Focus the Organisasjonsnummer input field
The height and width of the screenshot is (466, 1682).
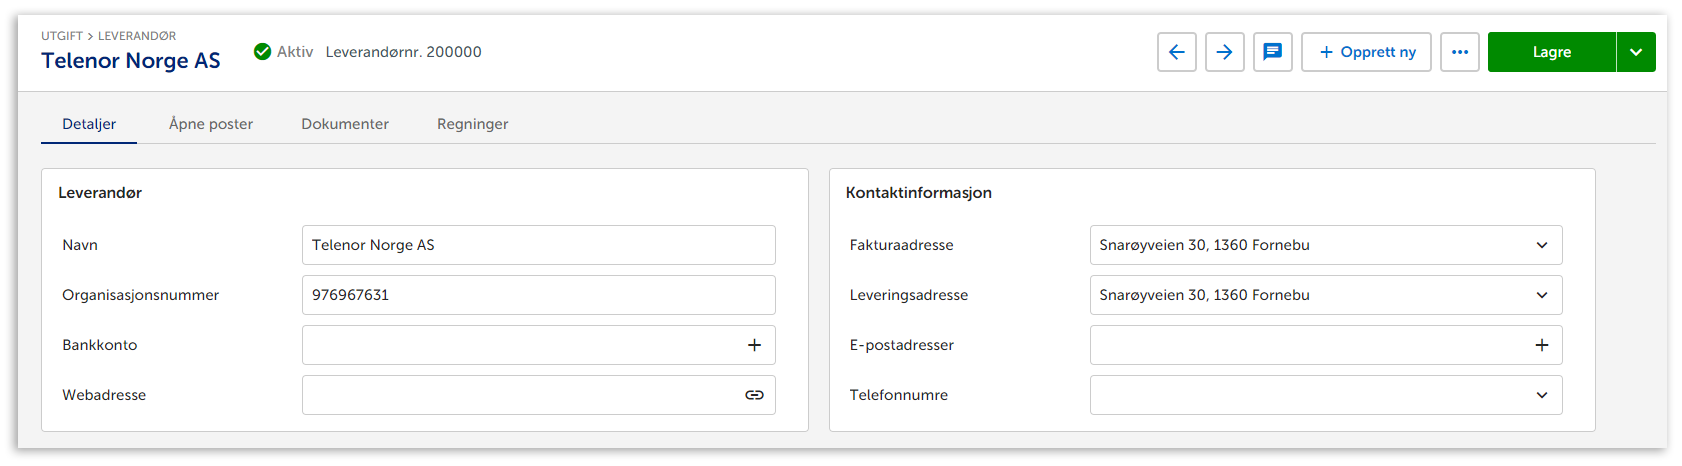(538, 295)
